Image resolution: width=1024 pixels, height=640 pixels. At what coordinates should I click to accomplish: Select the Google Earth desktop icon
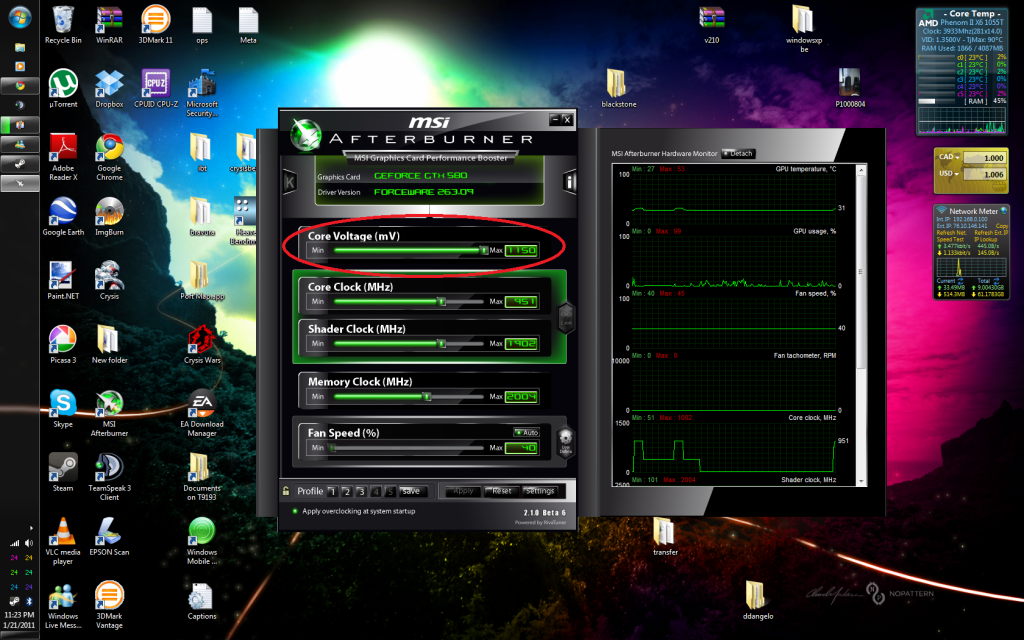pos(63,217)
